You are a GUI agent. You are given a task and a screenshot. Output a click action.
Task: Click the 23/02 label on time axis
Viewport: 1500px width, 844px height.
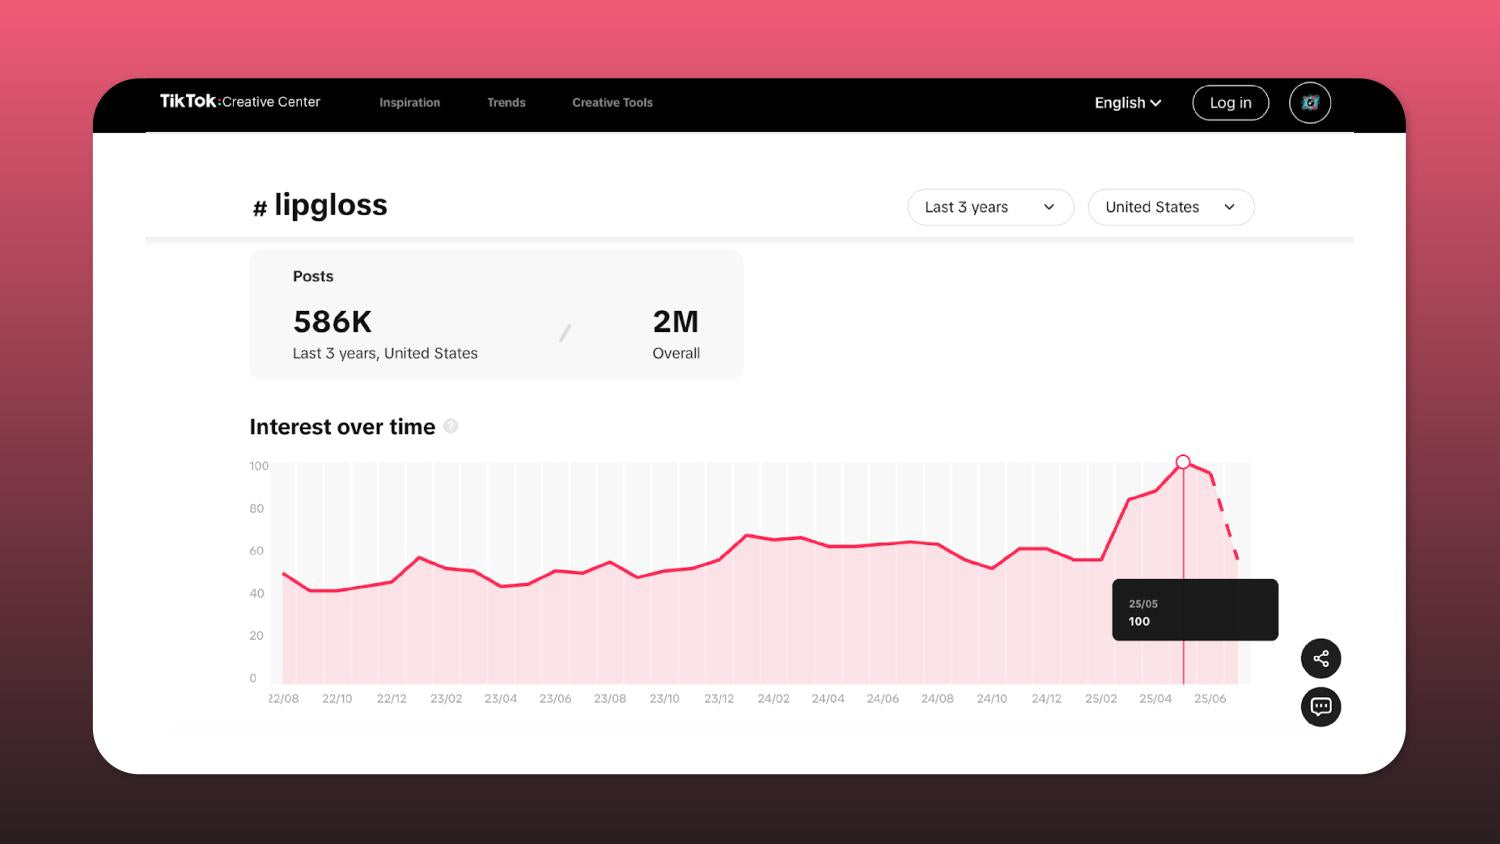click(x=446, y=699)
